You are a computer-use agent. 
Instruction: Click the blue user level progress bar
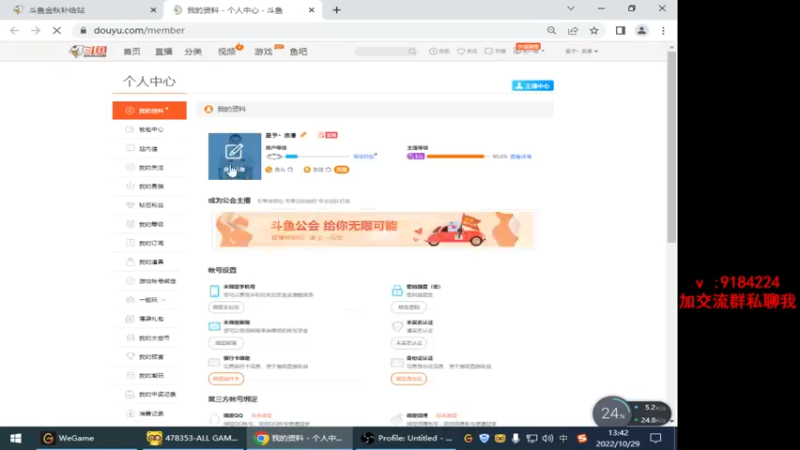tap(316, 157)
